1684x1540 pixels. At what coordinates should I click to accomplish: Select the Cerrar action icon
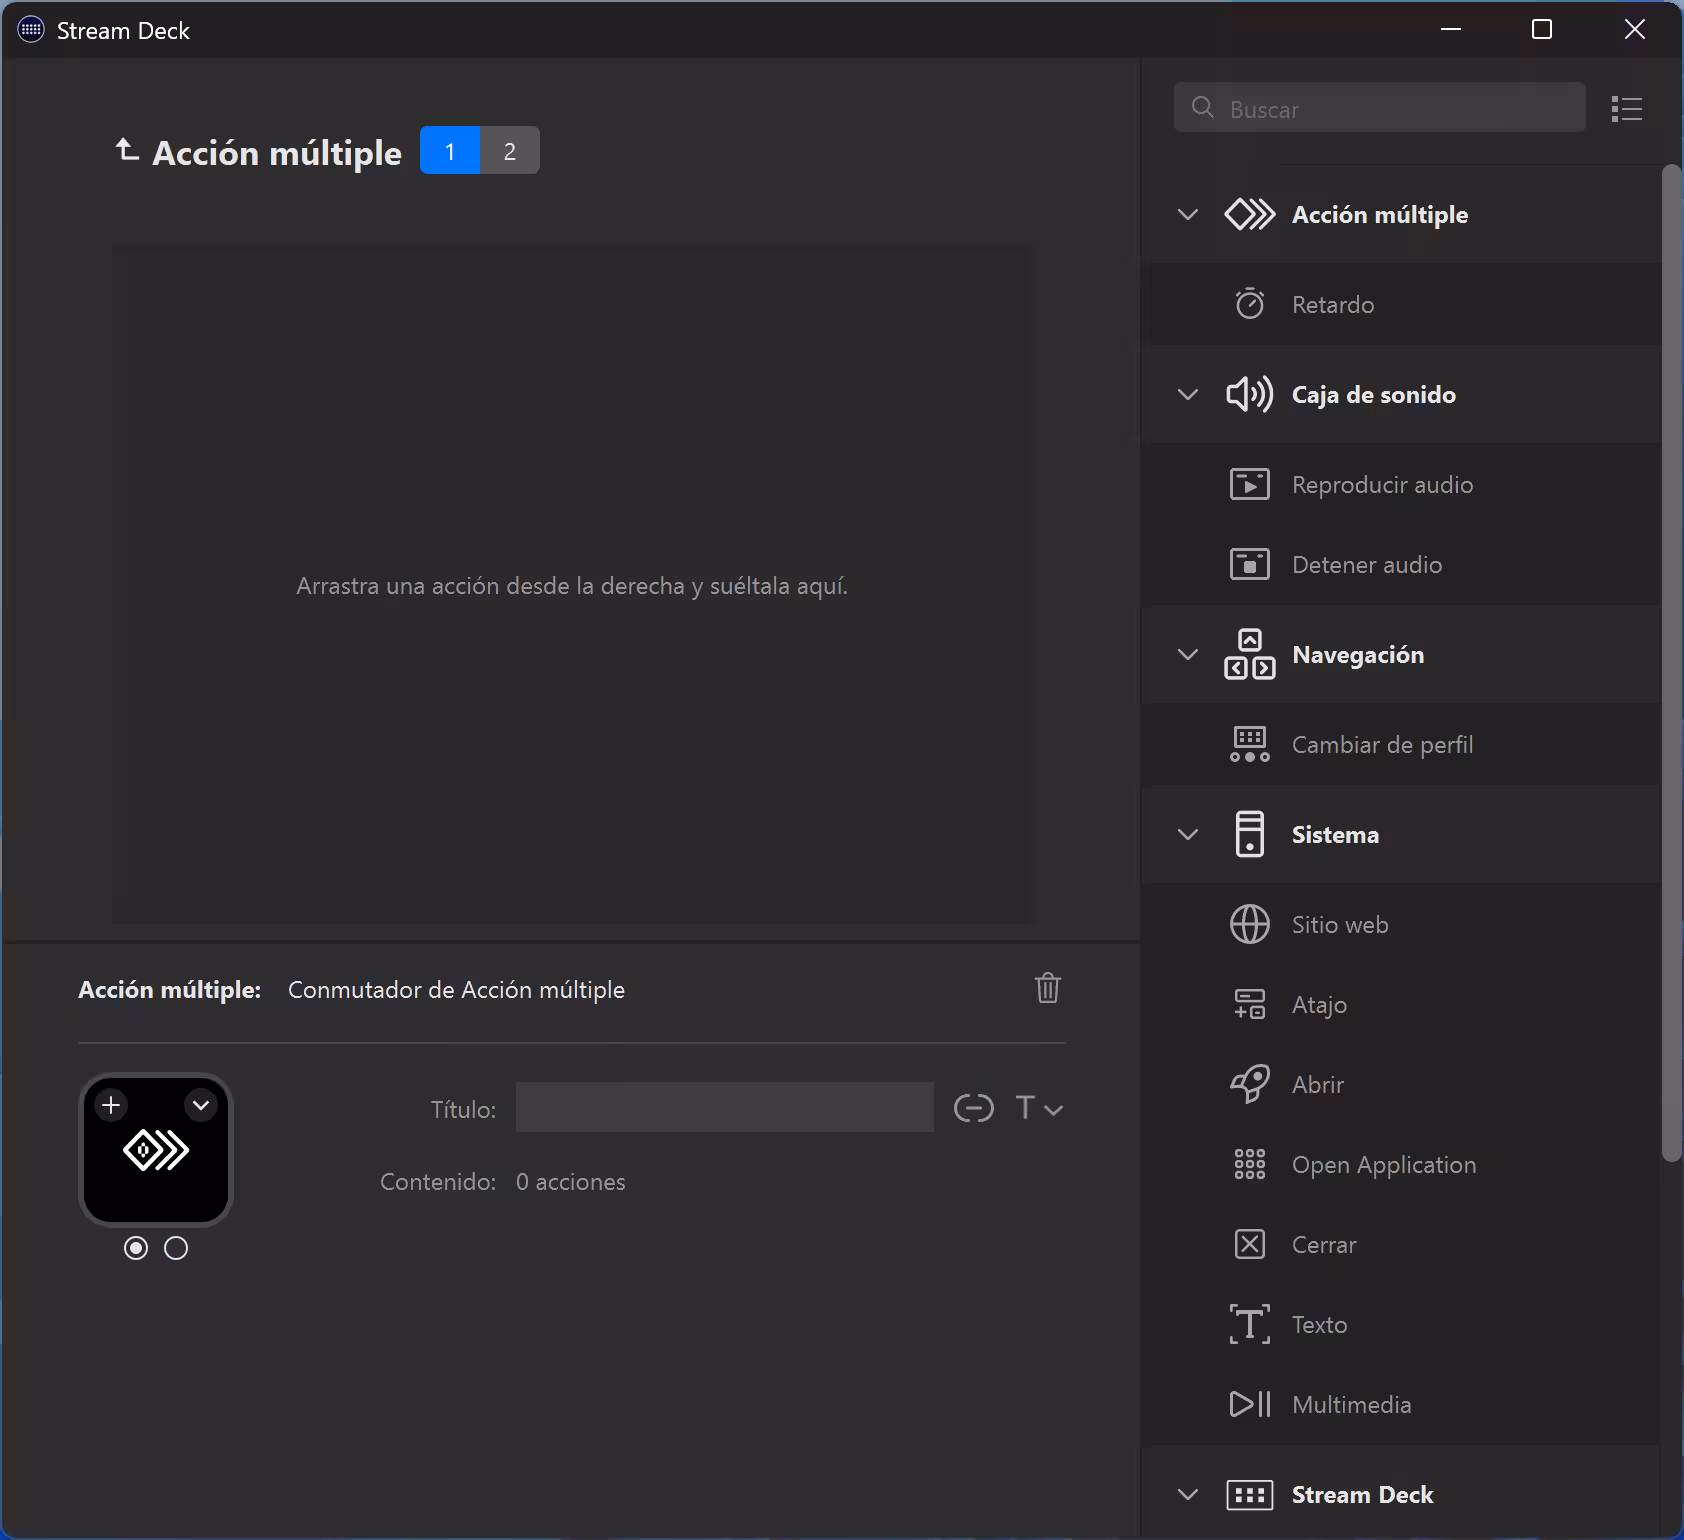[x=1250, y=1244]
